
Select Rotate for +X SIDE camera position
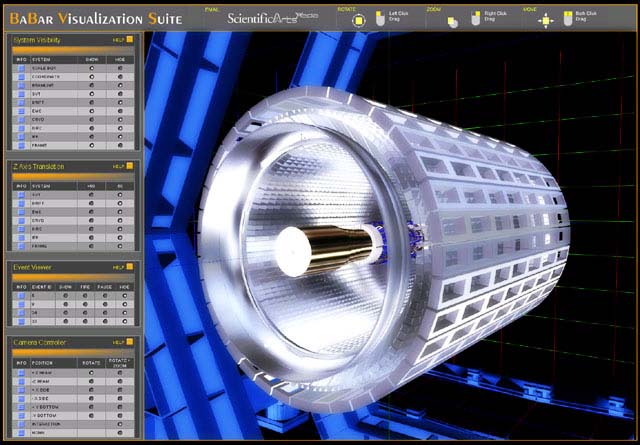point(91,390)
